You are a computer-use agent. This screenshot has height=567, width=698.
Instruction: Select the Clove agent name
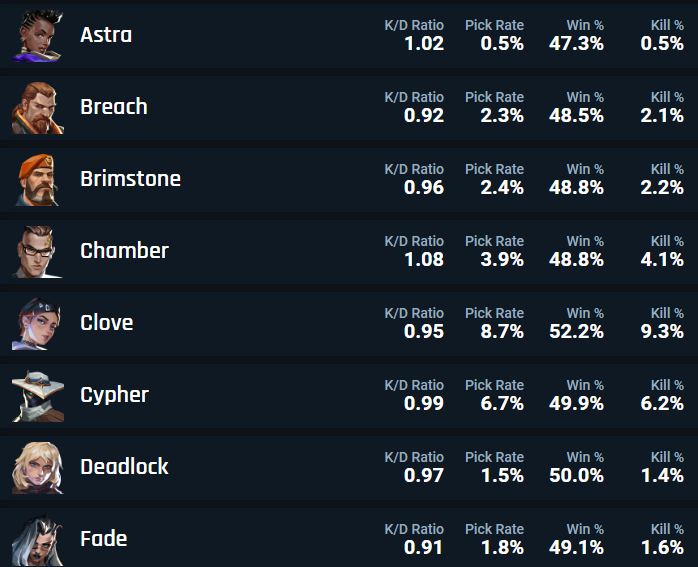point(106,323)
